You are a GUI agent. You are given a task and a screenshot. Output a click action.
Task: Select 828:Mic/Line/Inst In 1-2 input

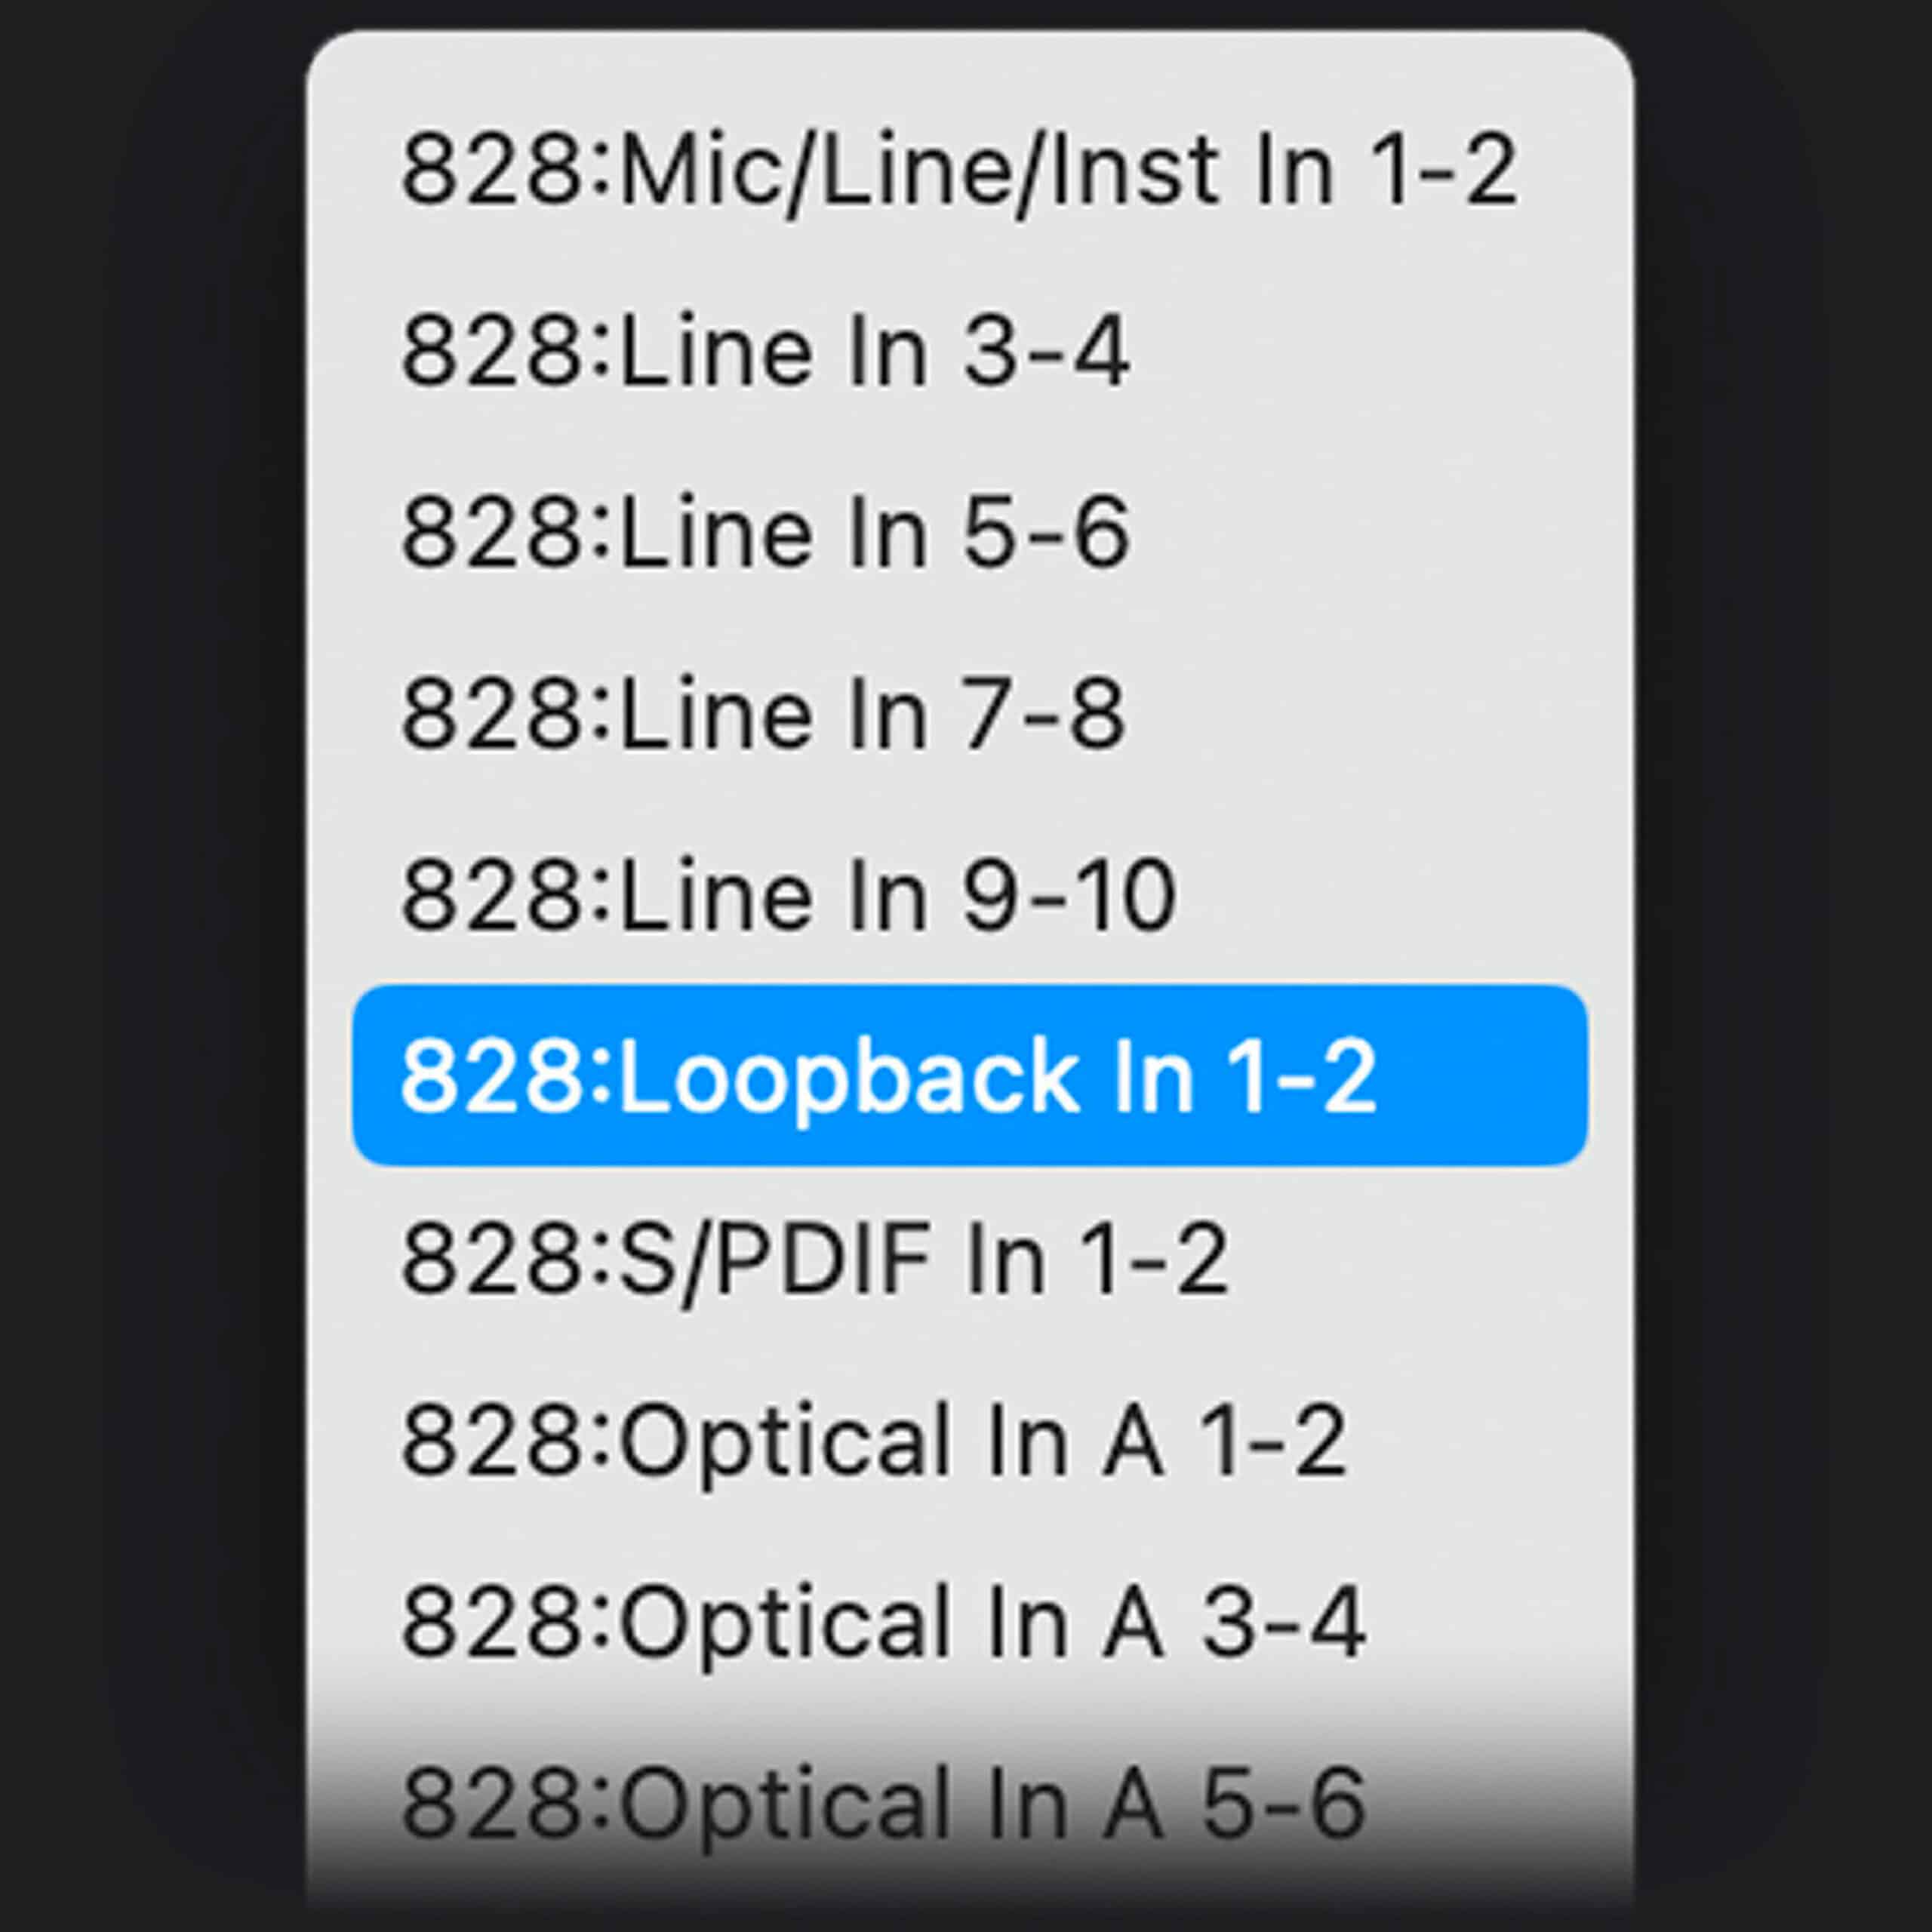pos(958,170)
